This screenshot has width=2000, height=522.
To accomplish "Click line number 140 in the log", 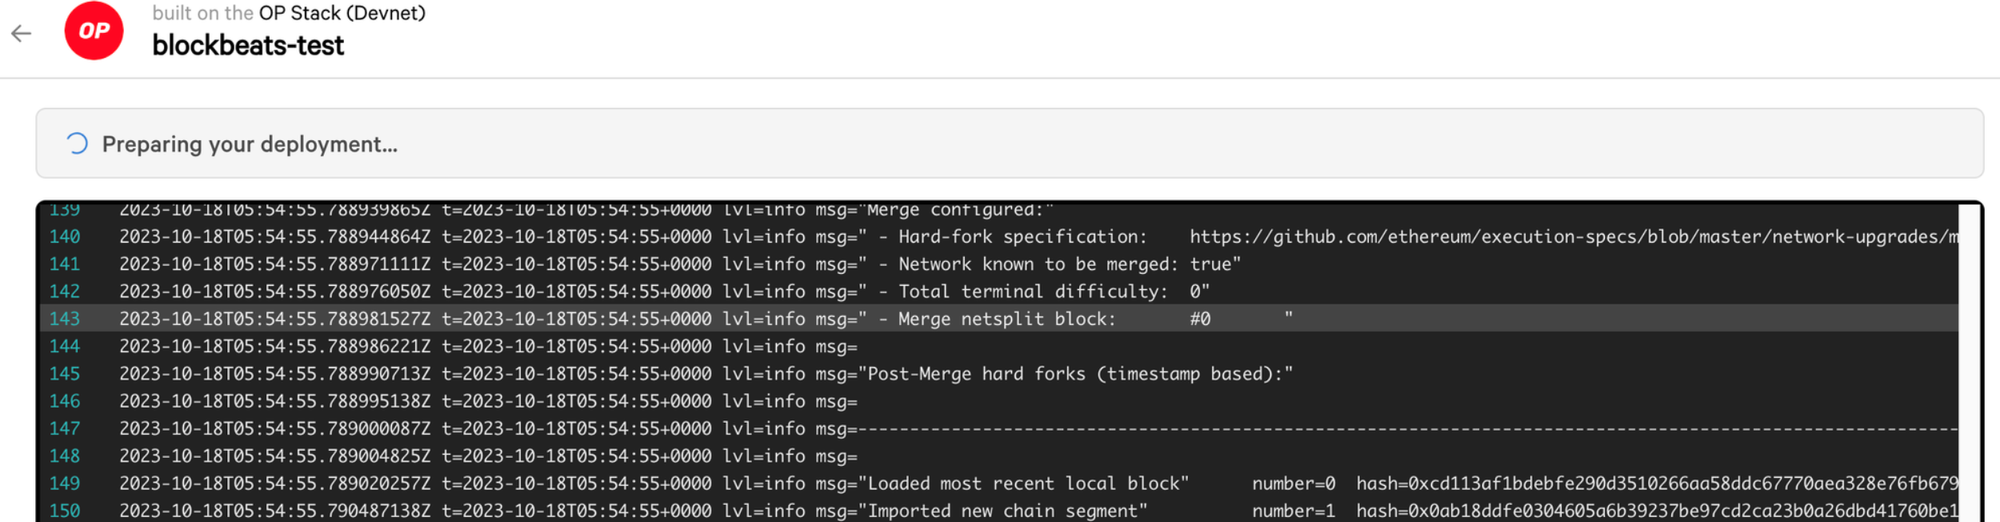I will (65, 237).
